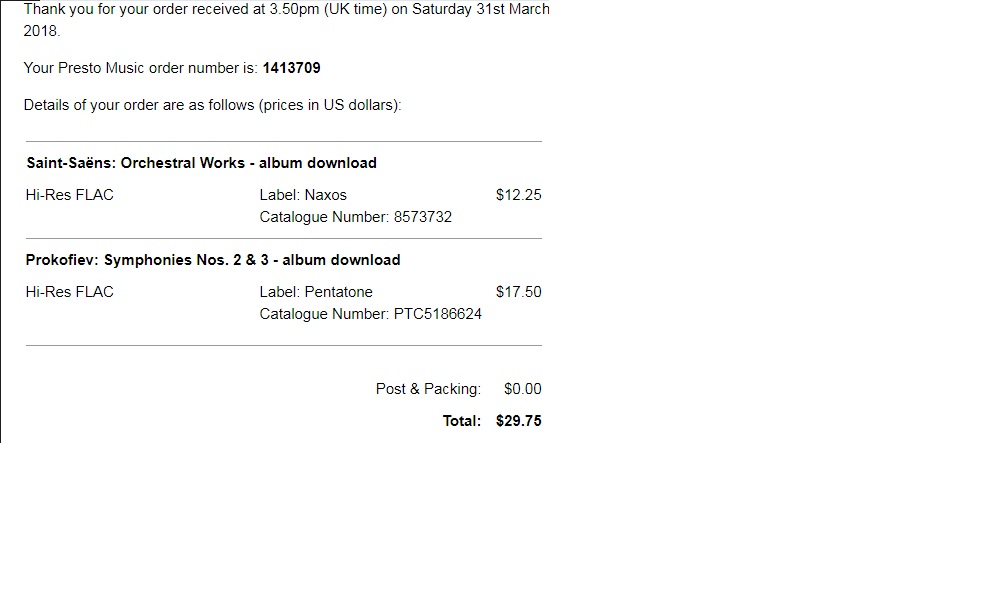Click 'Details of your order are as follows' line
The height and width of the screenshot is (600, 1000).
pyautogui.click(x=212, y=105)
